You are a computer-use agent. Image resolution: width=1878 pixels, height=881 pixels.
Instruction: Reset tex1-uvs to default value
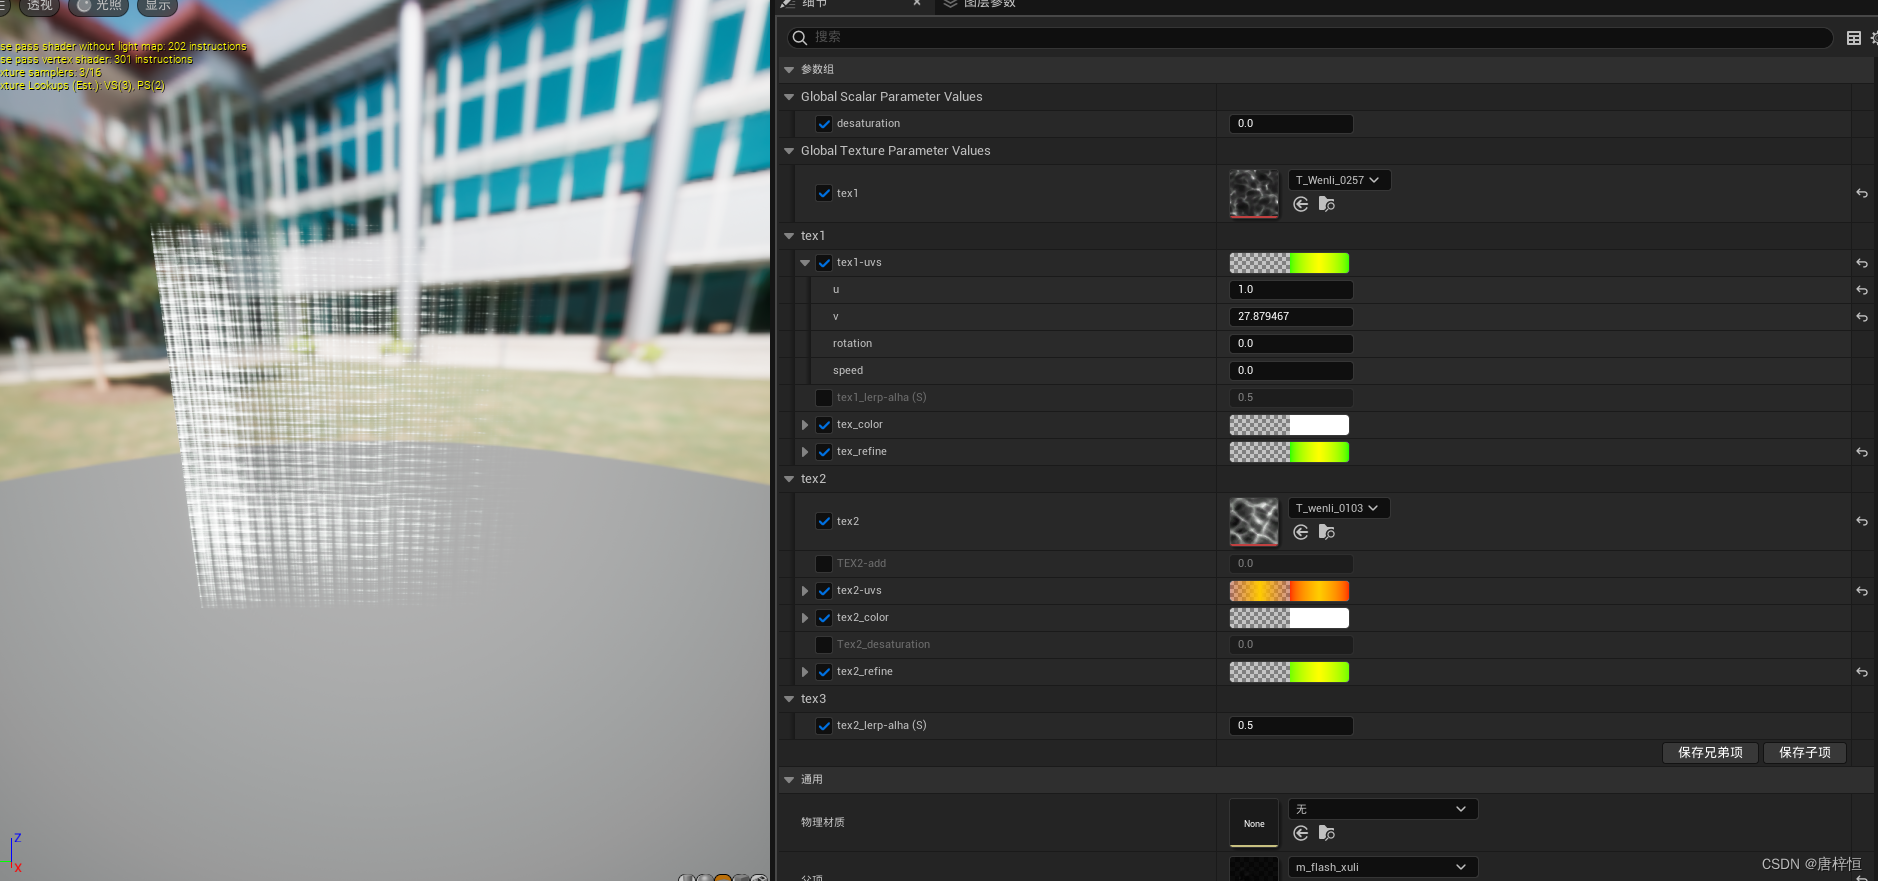1862,263
